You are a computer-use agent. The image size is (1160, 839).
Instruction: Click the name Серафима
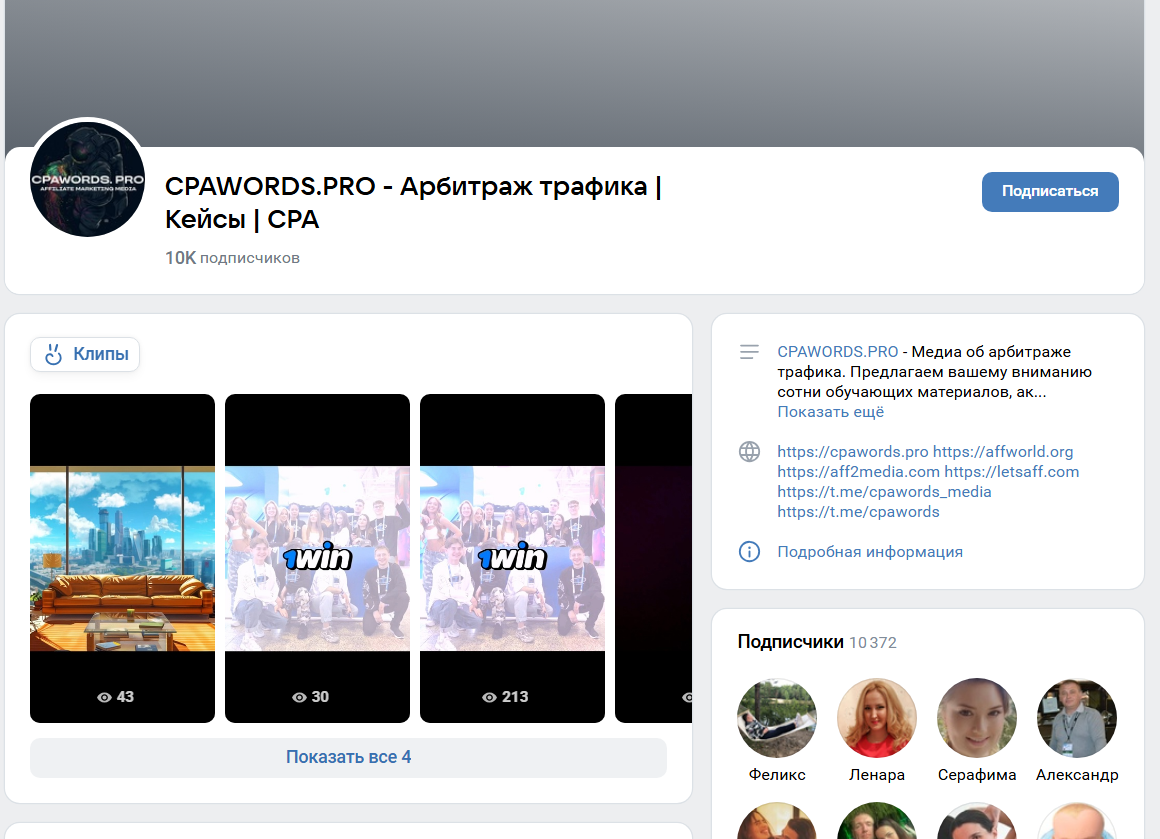pyautogui.click(x=977, y=775)
